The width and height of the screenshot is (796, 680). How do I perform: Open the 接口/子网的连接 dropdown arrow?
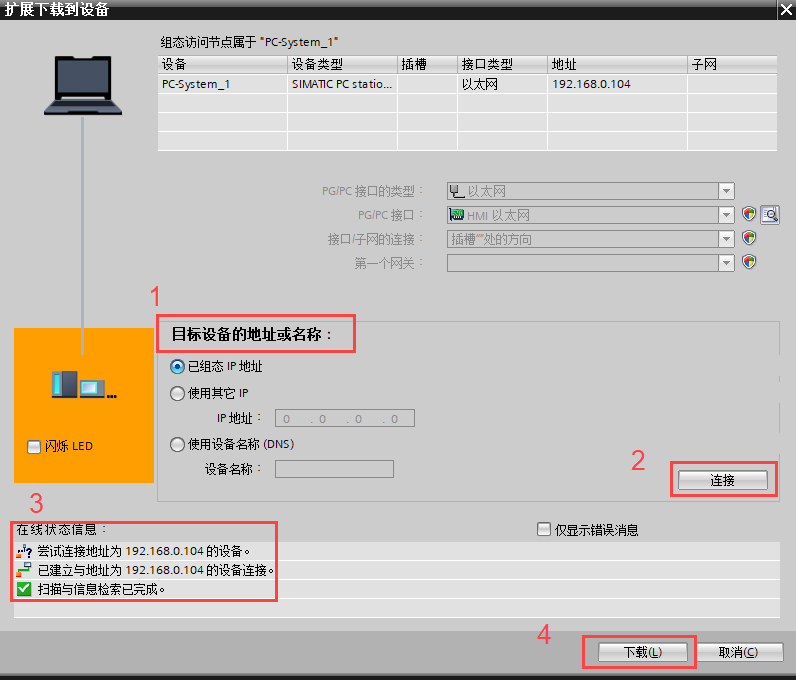(726, 239)
